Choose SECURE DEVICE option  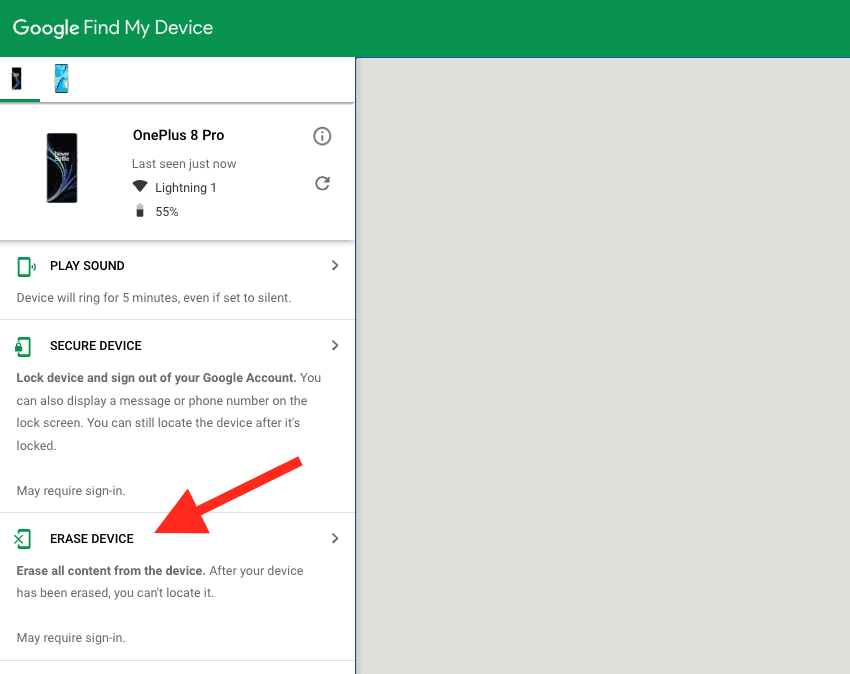point(96,346)
